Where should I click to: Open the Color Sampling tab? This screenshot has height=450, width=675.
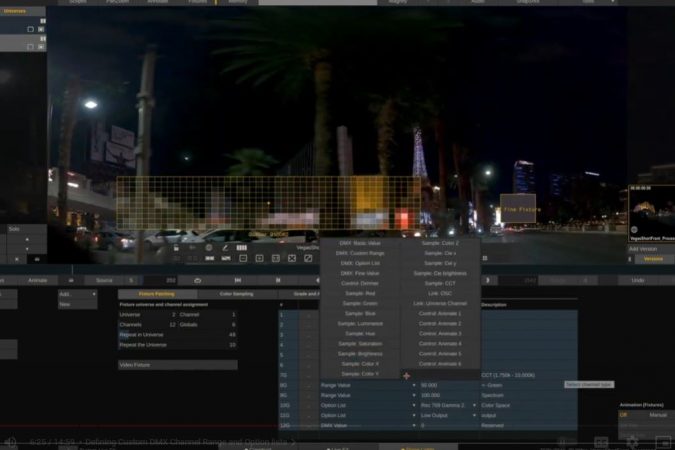pyautogui.click(x=236, y=294)
